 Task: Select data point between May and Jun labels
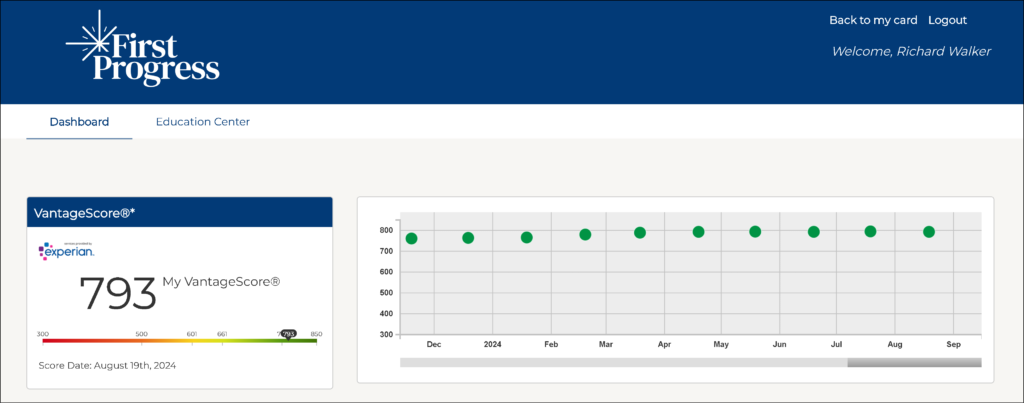pos(755,231)
